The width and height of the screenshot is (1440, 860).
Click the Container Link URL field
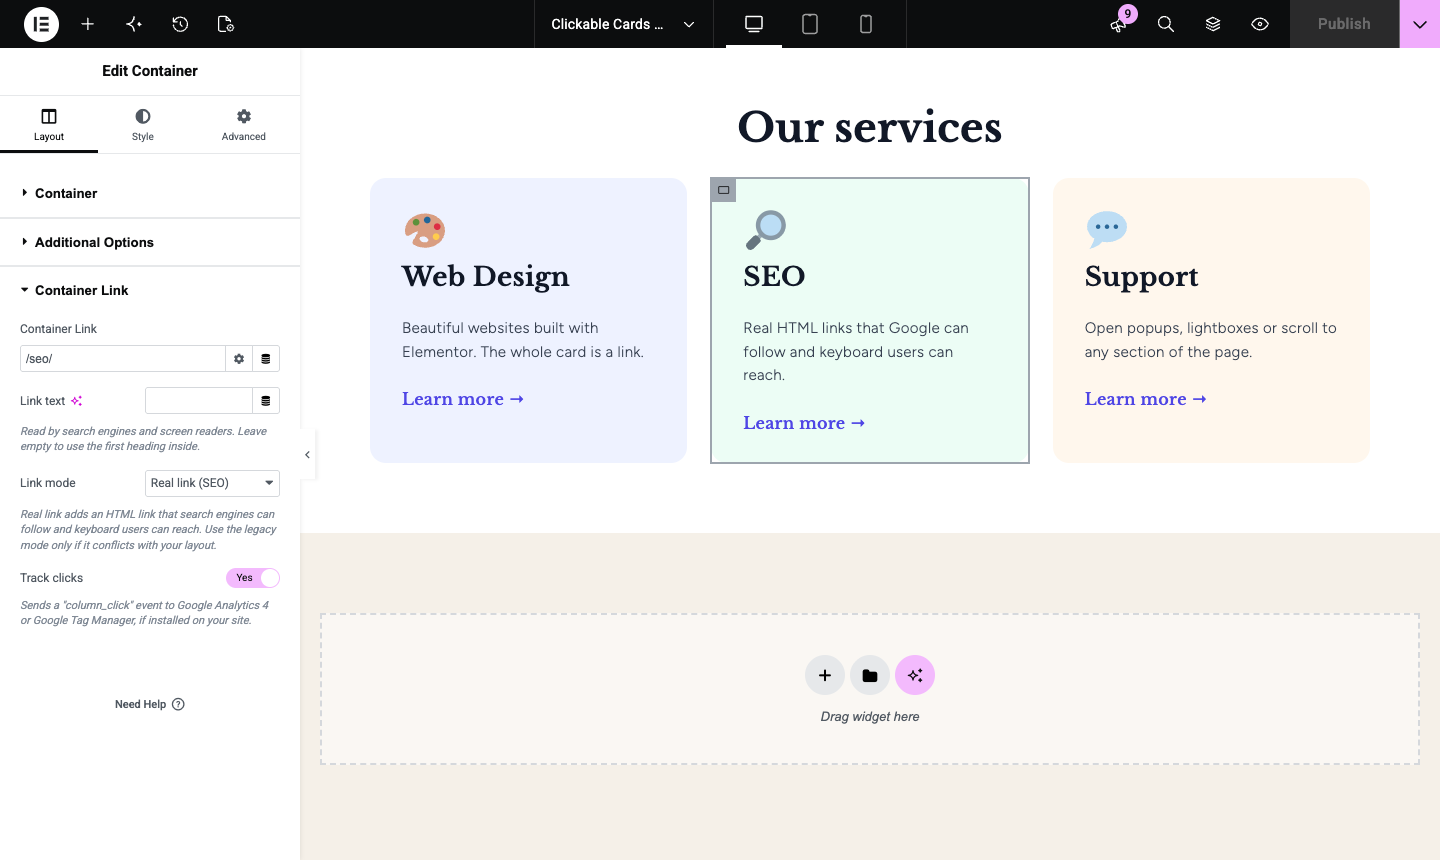[x=123, y=359]
